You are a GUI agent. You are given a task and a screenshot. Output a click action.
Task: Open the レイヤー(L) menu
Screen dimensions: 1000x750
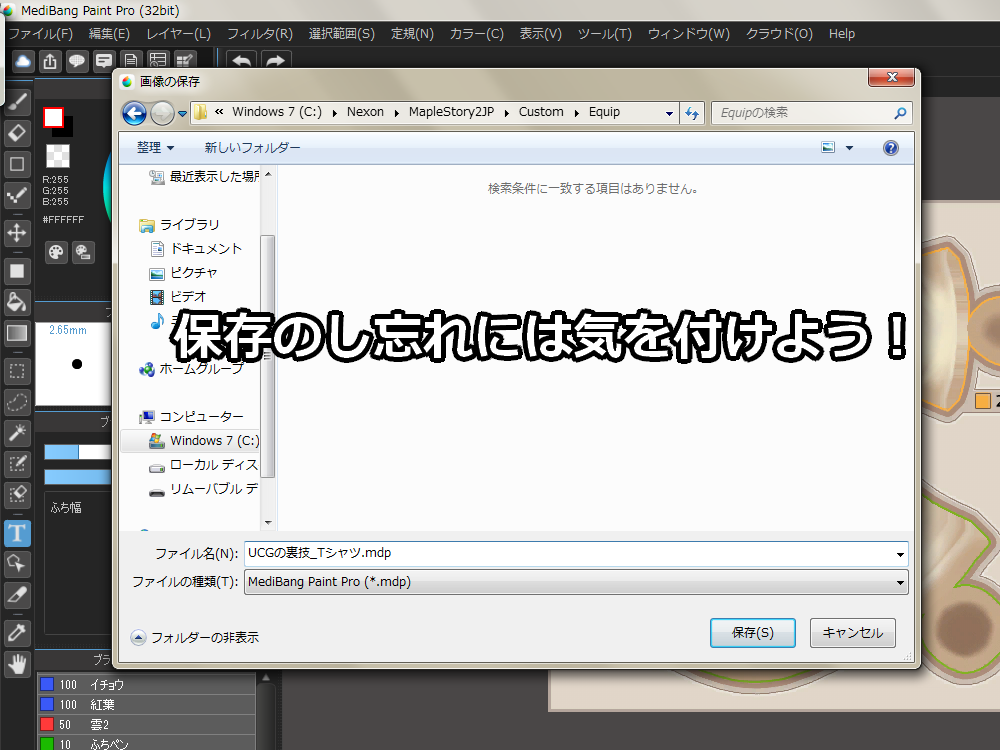coord(179,34)
